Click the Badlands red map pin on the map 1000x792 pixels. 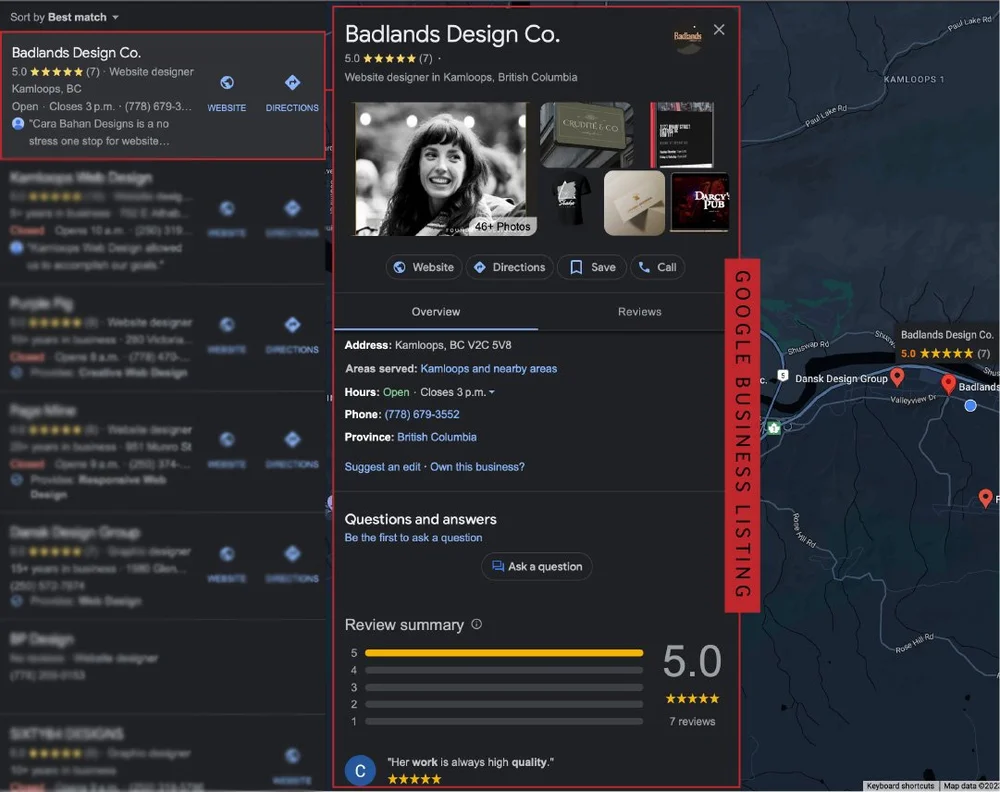point(948,383)
